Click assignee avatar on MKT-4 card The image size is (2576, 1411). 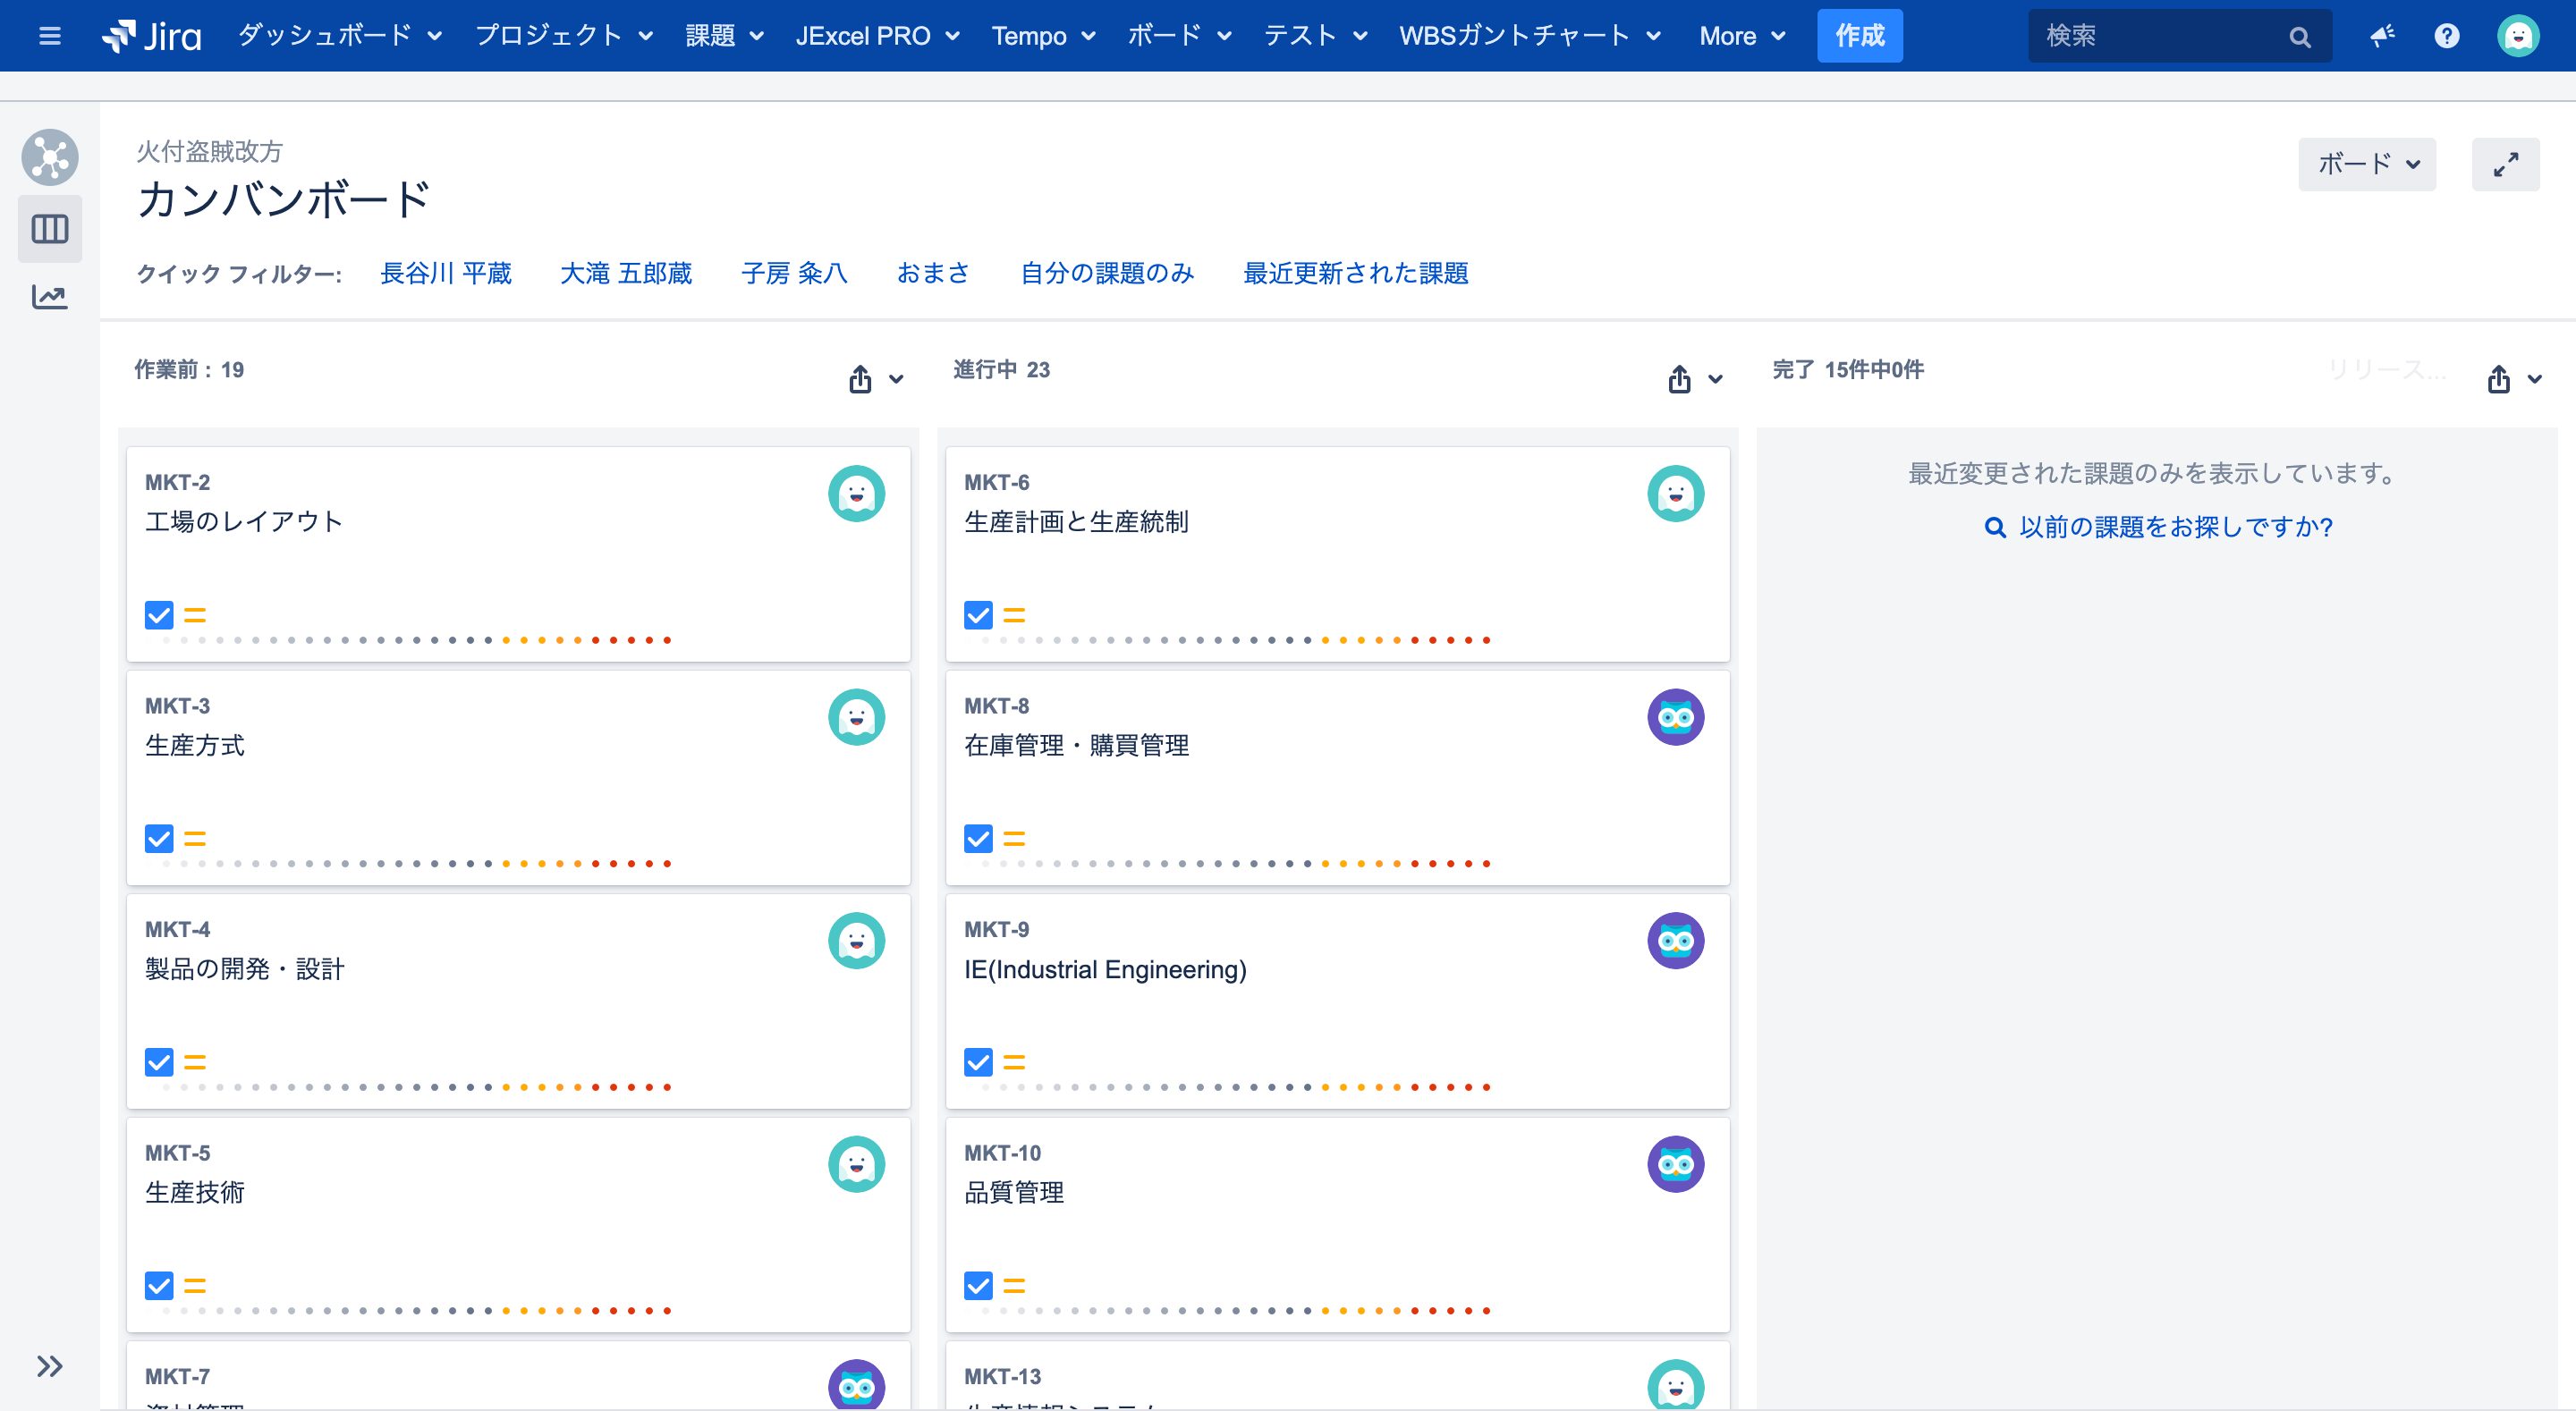click(x=856, y=941)
